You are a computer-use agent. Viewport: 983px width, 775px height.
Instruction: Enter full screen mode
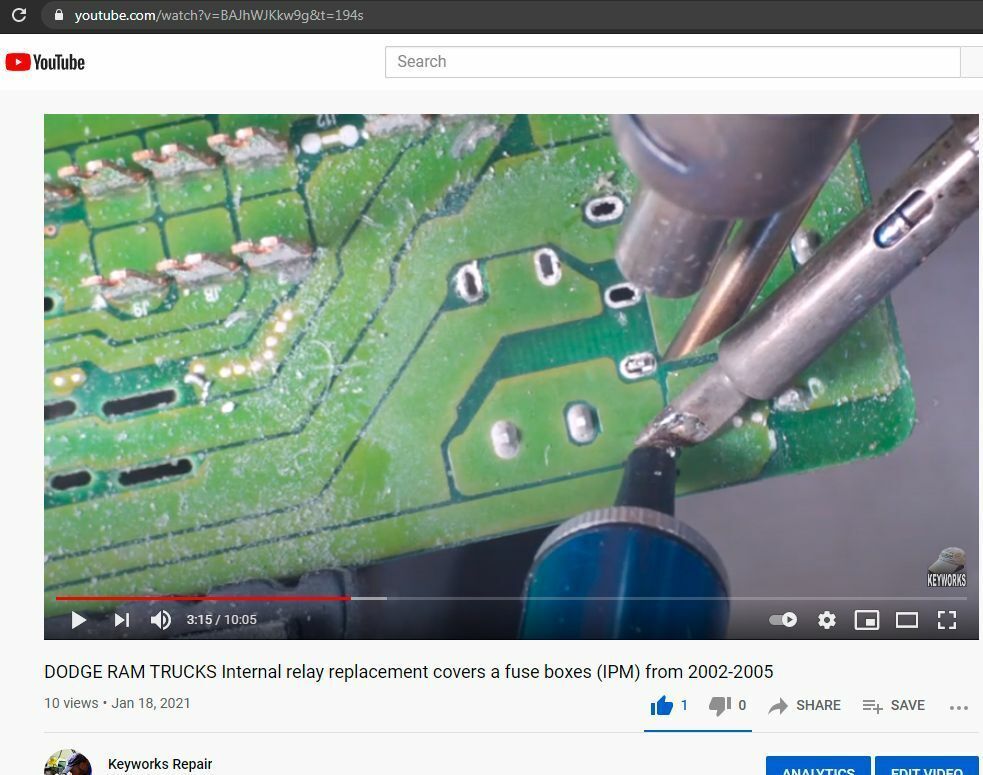[x=946, y=620]
